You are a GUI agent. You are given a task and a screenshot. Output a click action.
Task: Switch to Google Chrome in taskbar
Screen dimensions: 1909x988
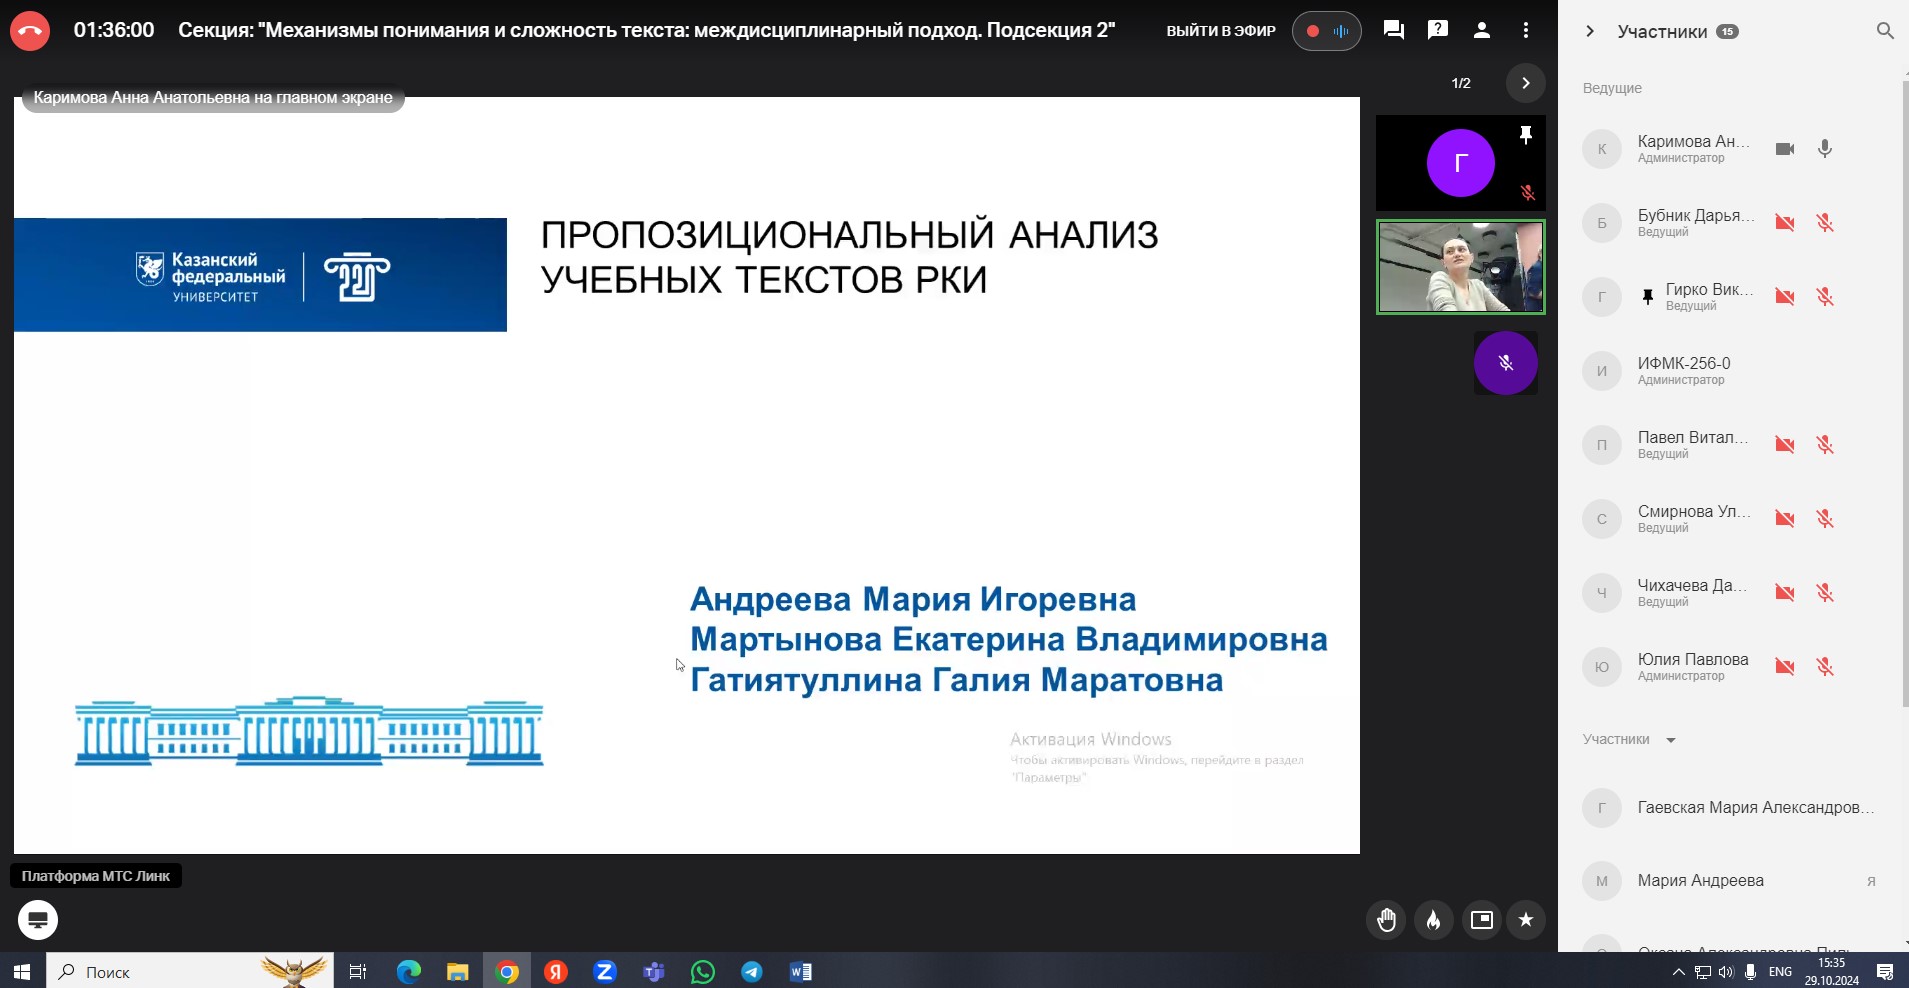pyautogui.click(x=507, y=971)
